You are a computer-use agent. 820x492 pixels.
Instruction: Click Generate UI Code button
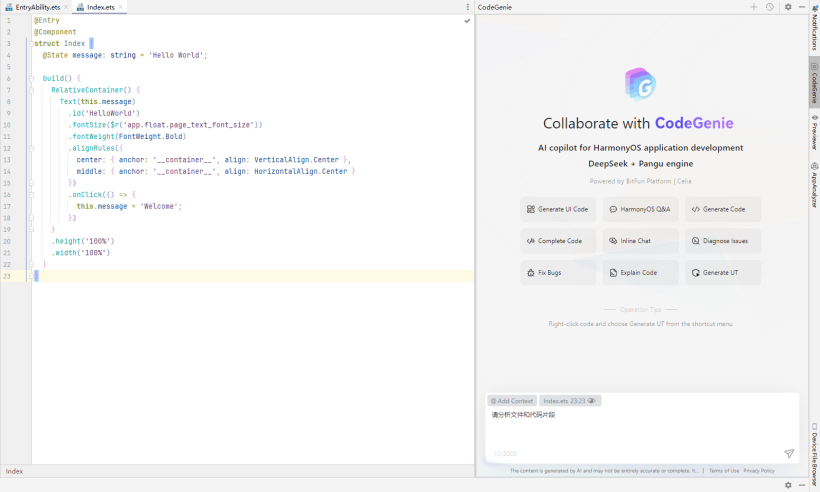tap(558, 209)
